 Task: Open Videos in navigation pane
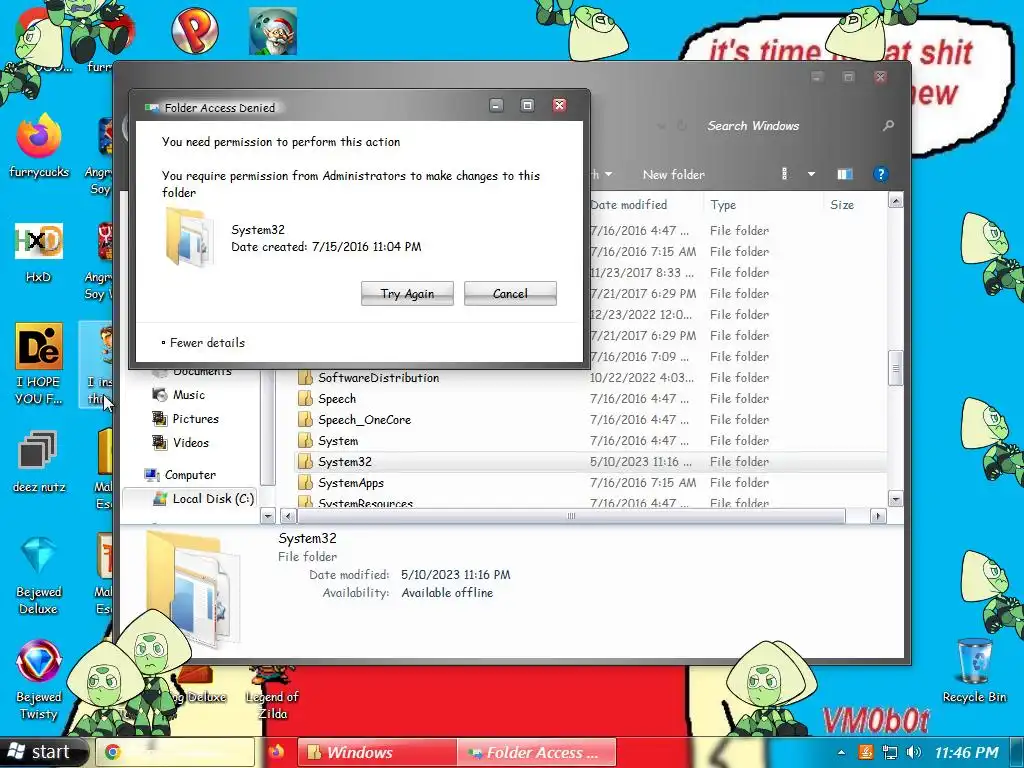[x=180, y=442]
